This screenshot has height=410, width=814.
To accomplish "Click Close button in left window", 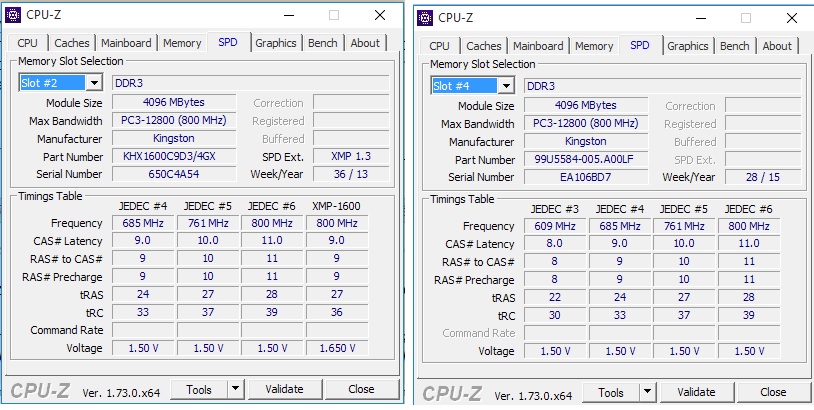I will point(362,389).
